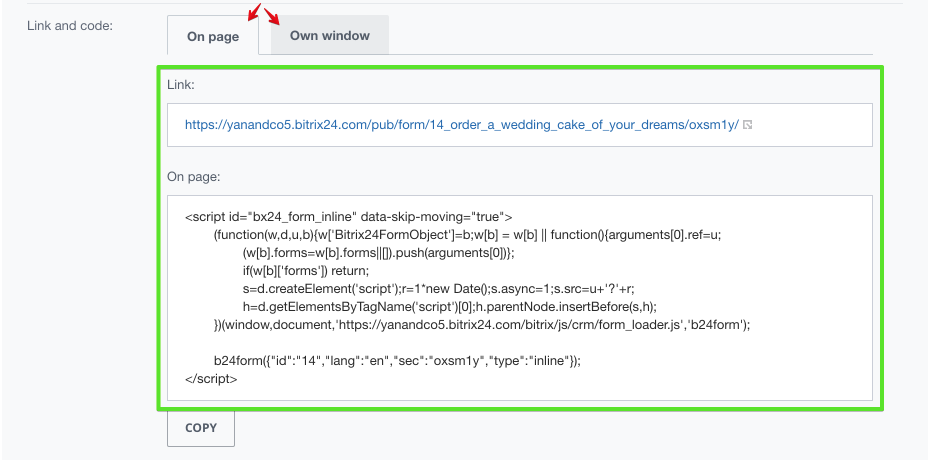The height and width of the screenshot is (460, 930).
Task: Click the blank line inside the code box
Action: tap(520, 343)
